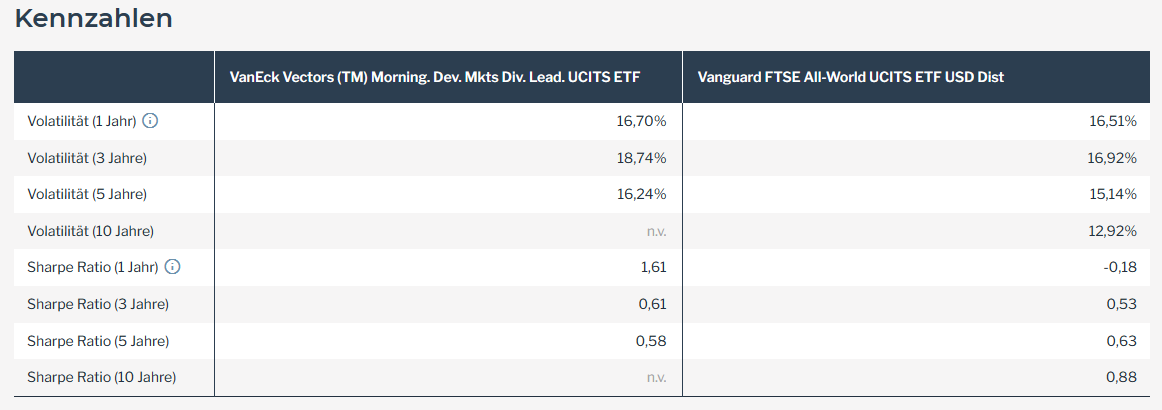Open Vanguard FTSE All-World UCITS ETF header
The image size is (1162, 410).
pyautogui.click(x=850, y=77)
